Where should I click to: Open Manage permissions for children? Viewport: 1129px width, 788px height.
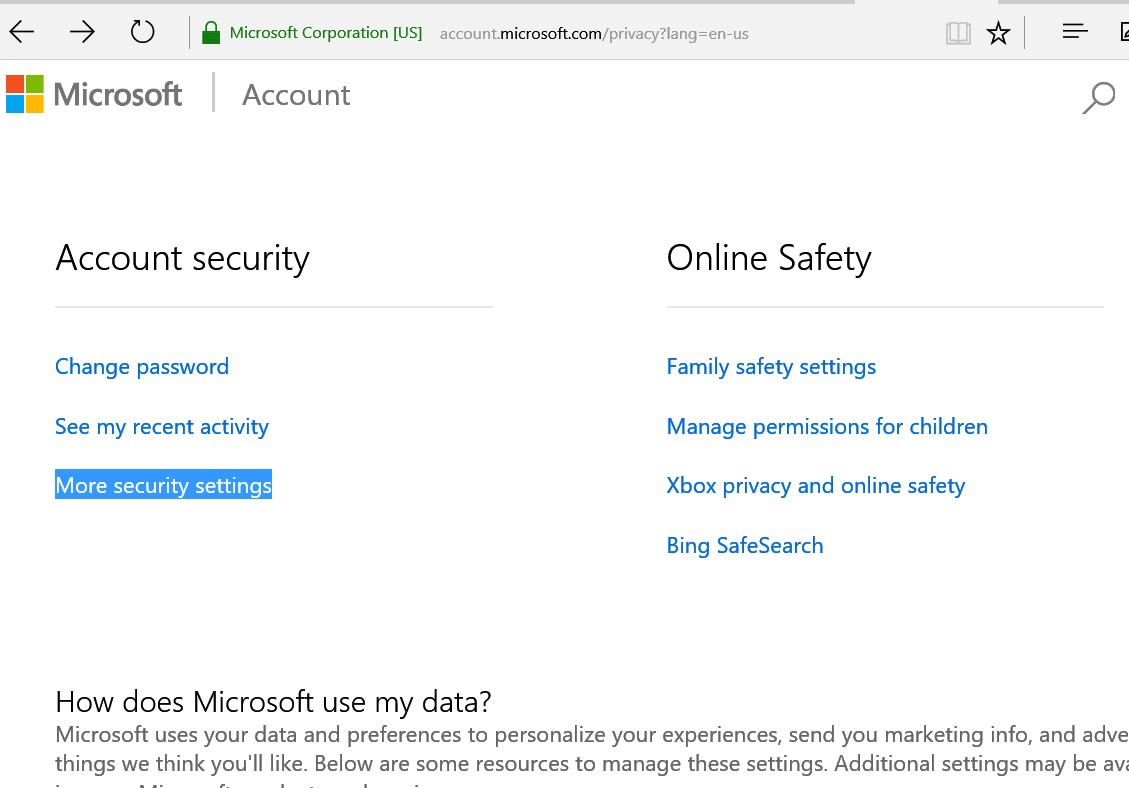[827, 426]
